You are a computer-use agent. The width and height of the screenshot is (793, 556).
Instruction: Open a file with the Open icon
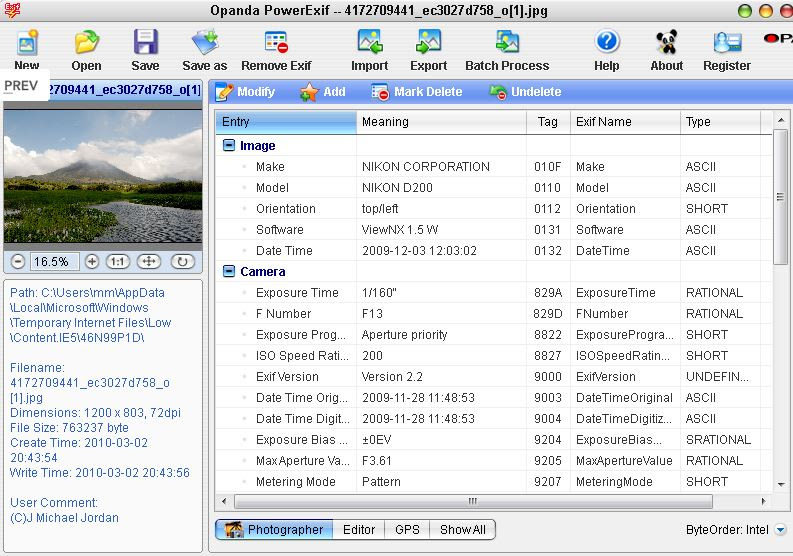coord(86,42)
